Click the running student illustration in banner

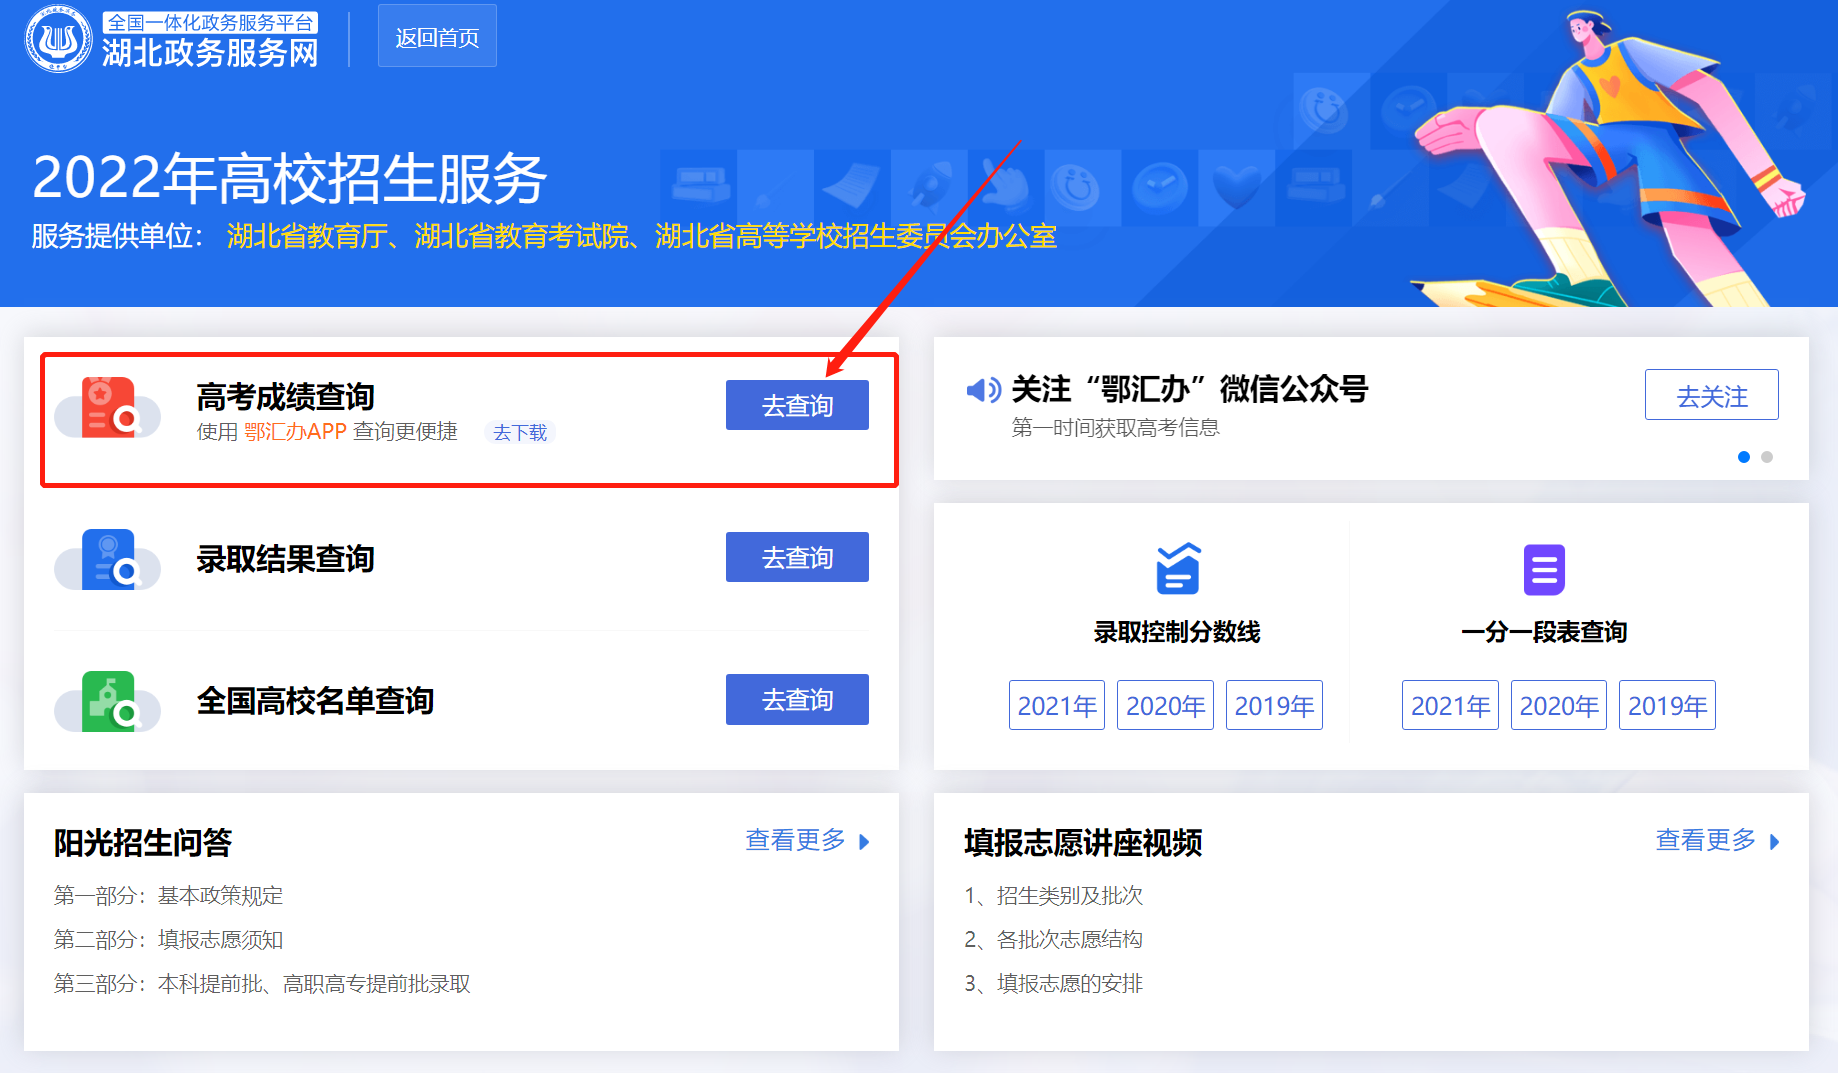[x=1610, y=160]
